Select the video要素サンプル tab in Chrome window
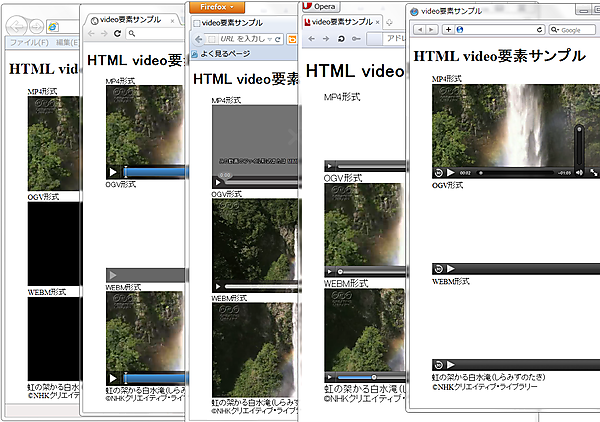 coord(130,20)
